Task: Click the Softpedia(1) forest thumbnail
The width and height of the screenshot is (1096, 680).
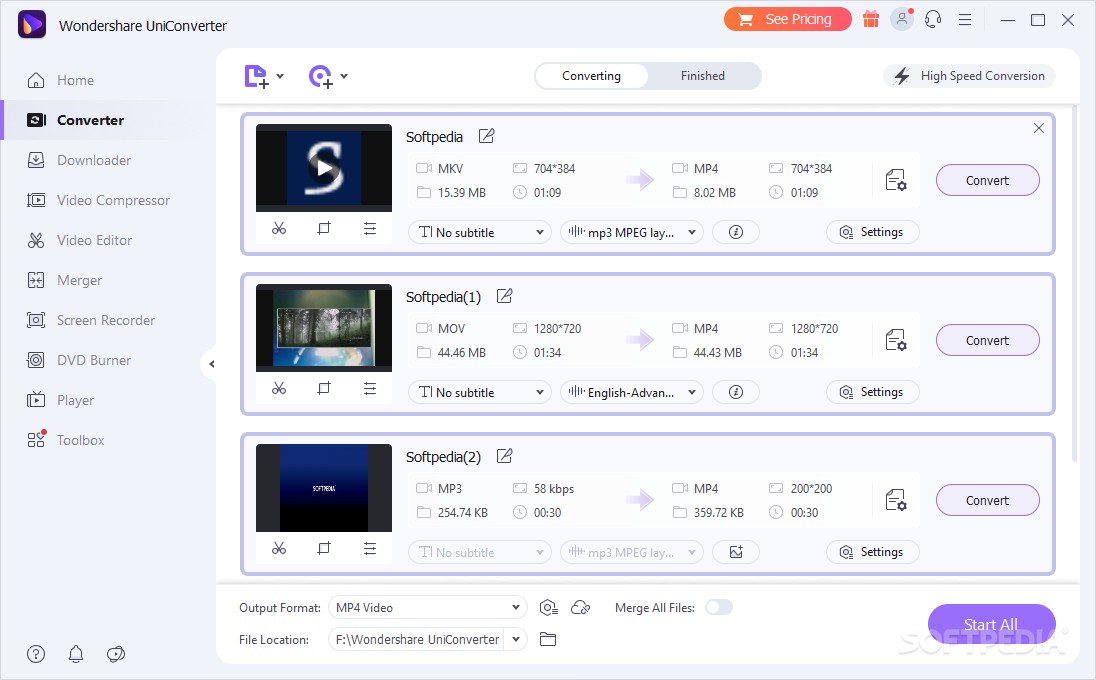Action: pos(324,328)
